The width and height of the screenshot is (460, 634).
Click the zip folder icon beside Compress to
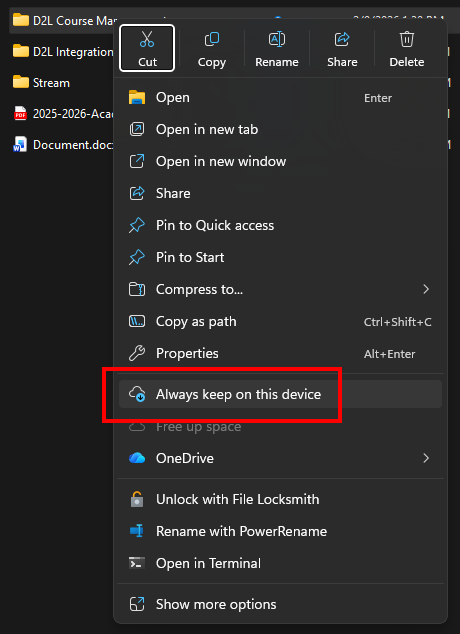pos(137,290)
